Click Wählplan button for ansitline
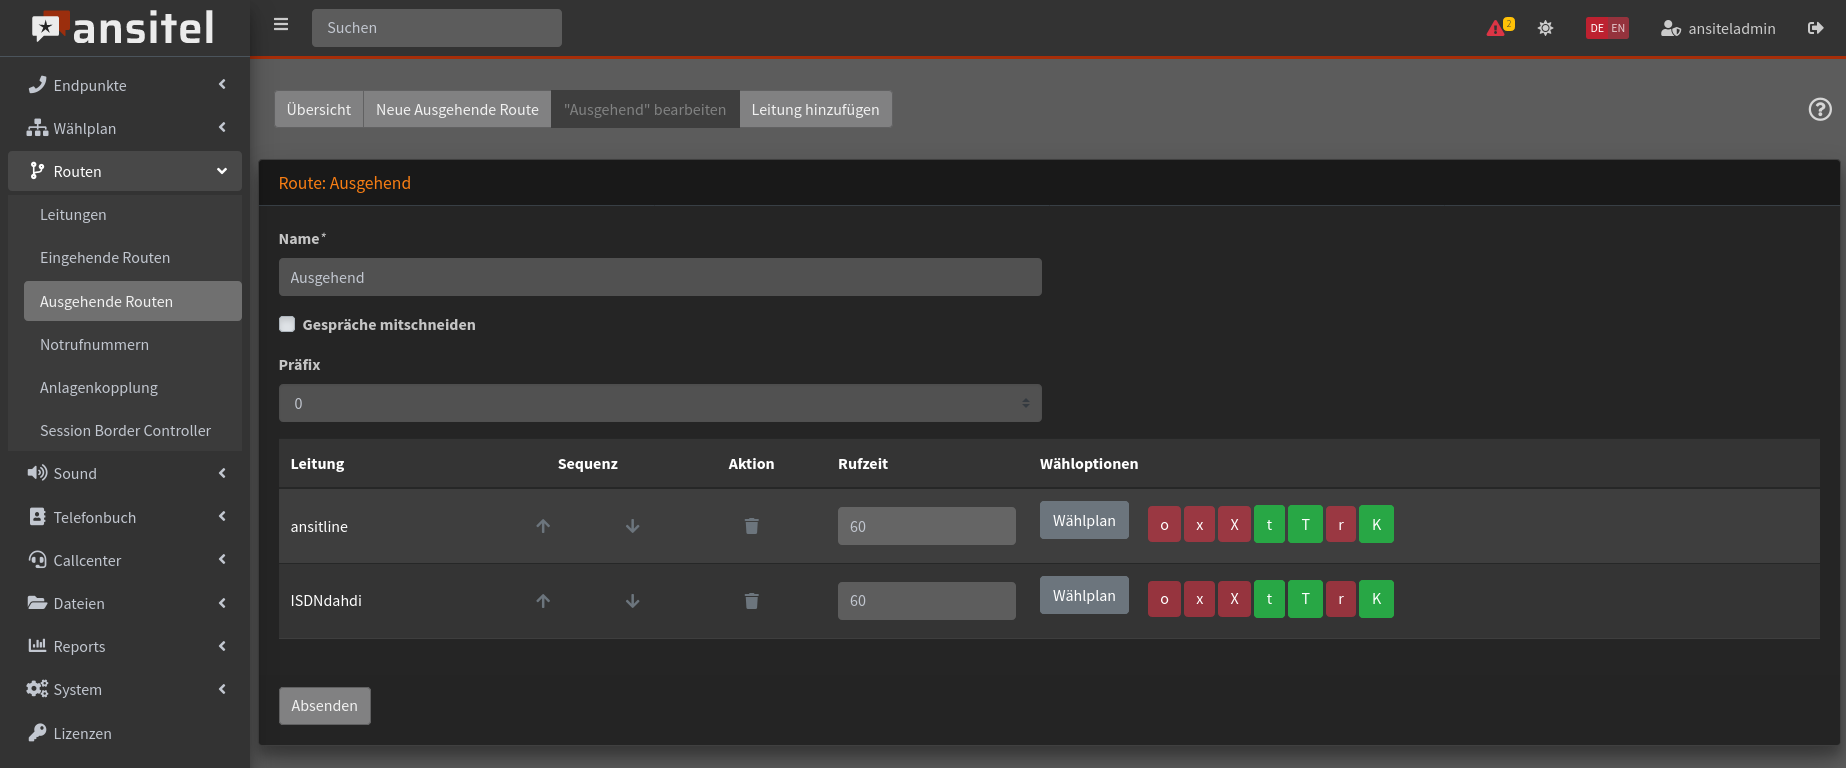This screenshot has height=768, width=1846. (1084, 521)
